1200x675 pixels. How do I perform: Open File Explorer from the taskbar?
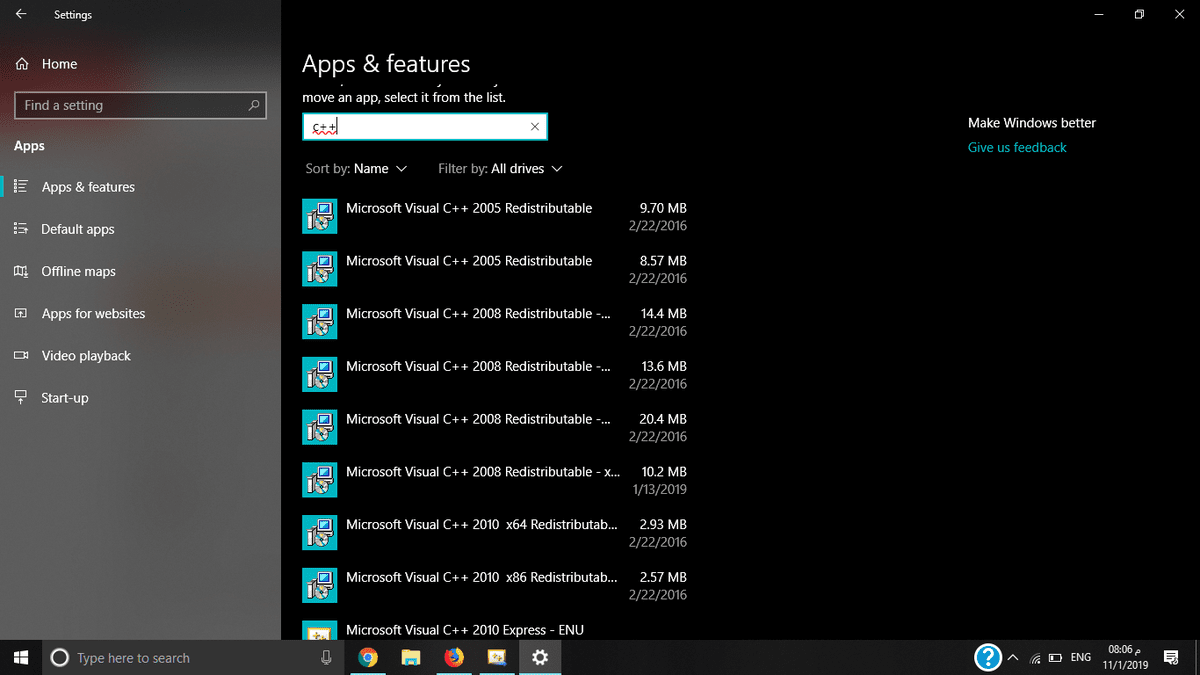pyautogui.click(x=411, y=657)
